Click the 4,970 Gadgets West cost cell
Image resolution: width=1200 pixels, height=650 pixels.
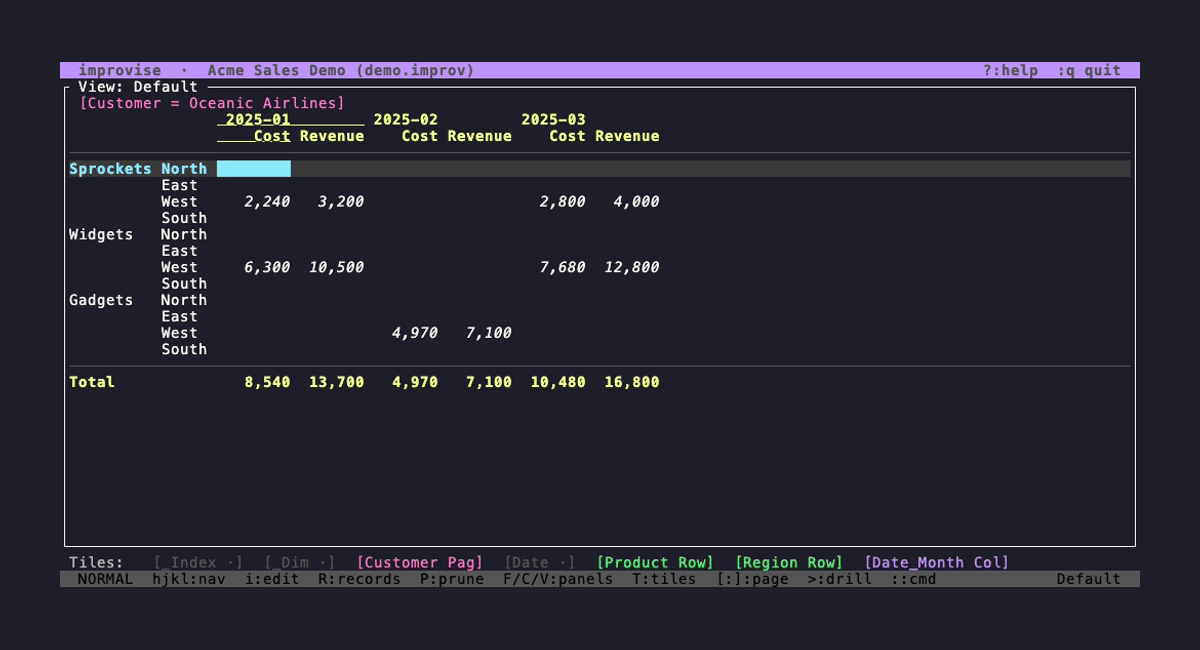coord(414,333)
